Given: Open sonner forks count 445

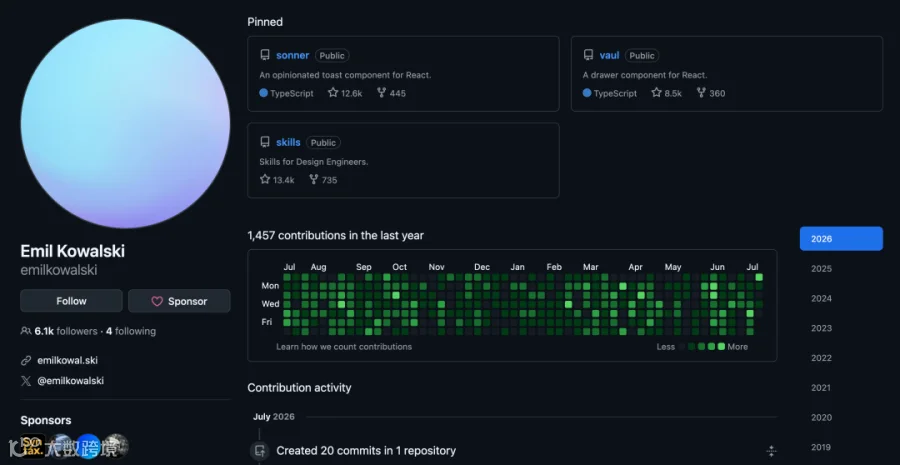Looking at the screenshot, I should (x=391, y=93).
